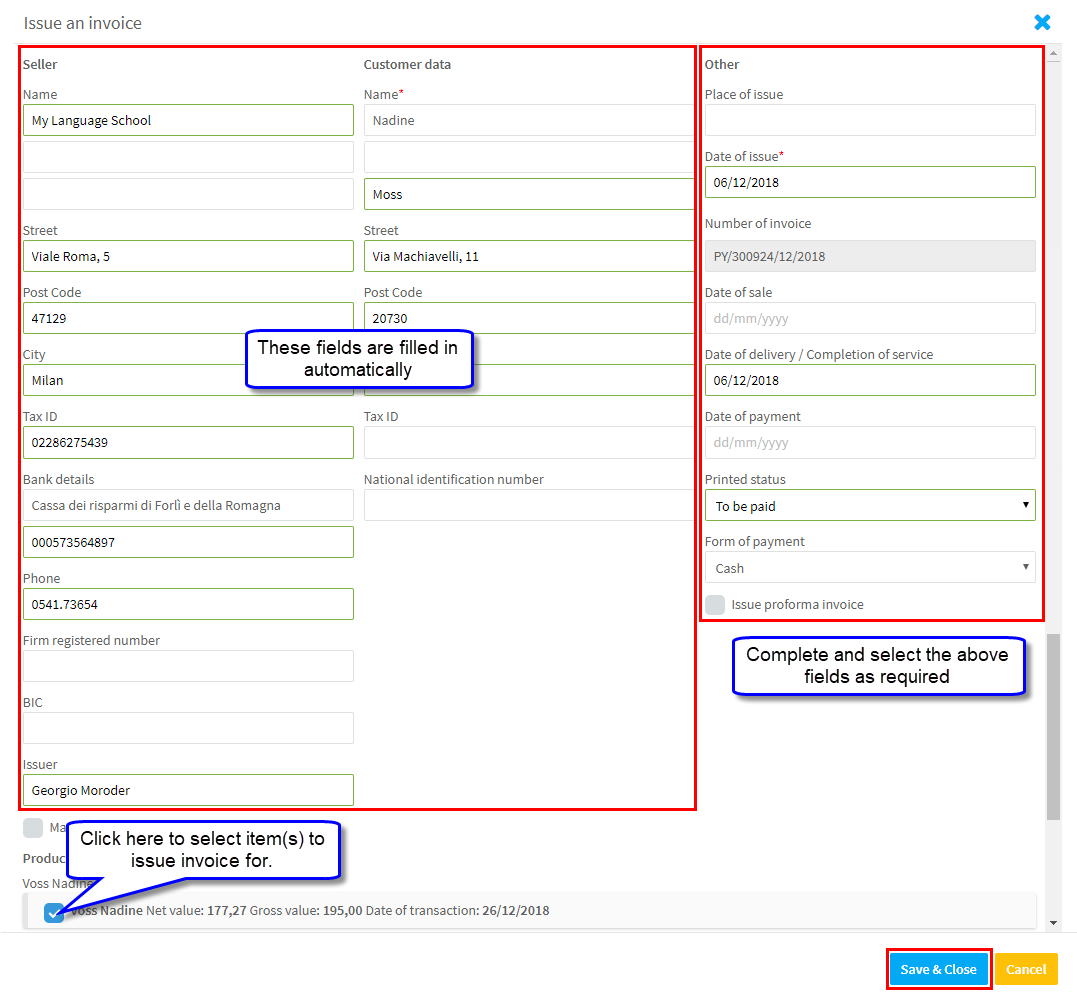The width and height of the screenshot is (1077, 1001).
Task: Click the dialog's vertical scrollbar thumb
Action: tap(1053, 725)
